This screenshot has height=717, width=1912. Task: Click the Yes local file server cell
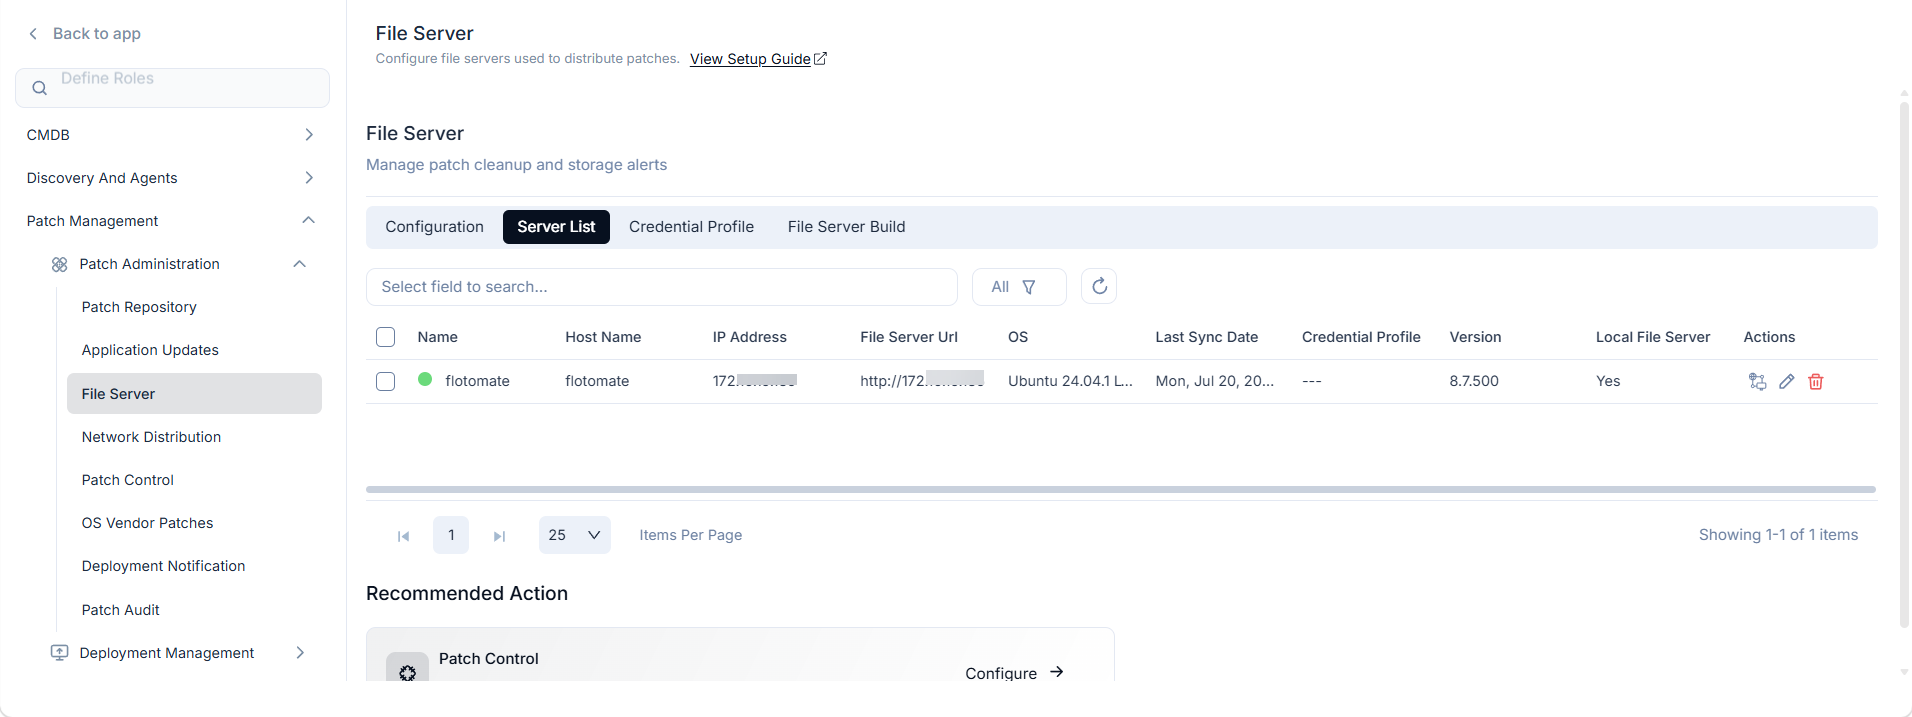pos(1608,381)
